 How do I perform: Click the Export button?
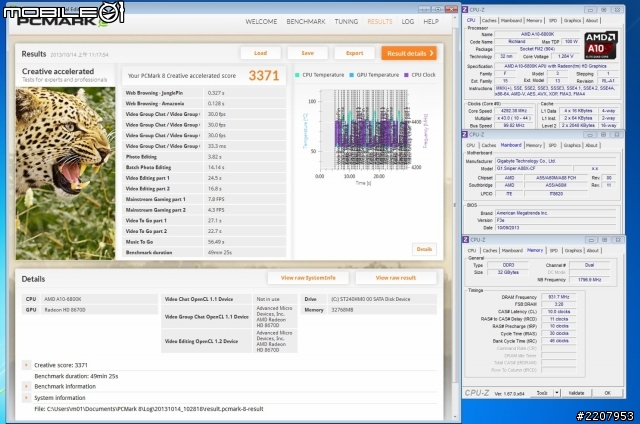point(354,53)
